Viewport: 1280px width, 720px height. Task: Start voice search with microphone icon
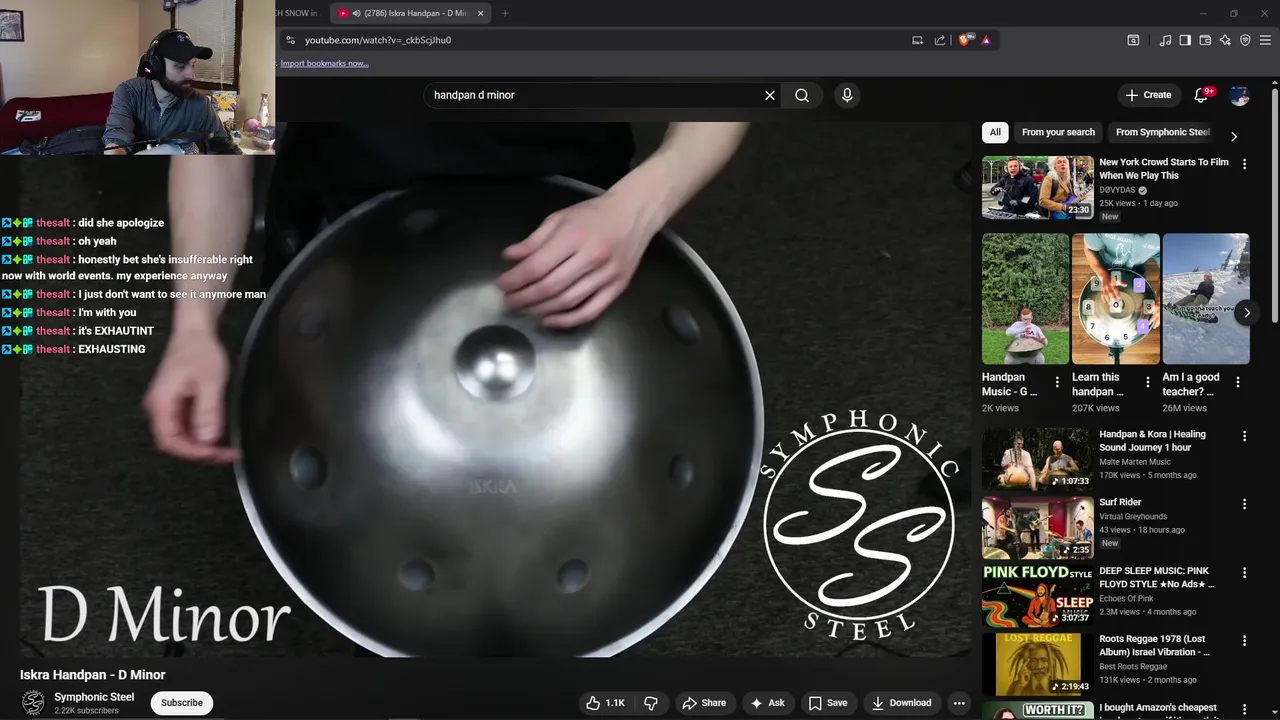[x=847, y=95]
